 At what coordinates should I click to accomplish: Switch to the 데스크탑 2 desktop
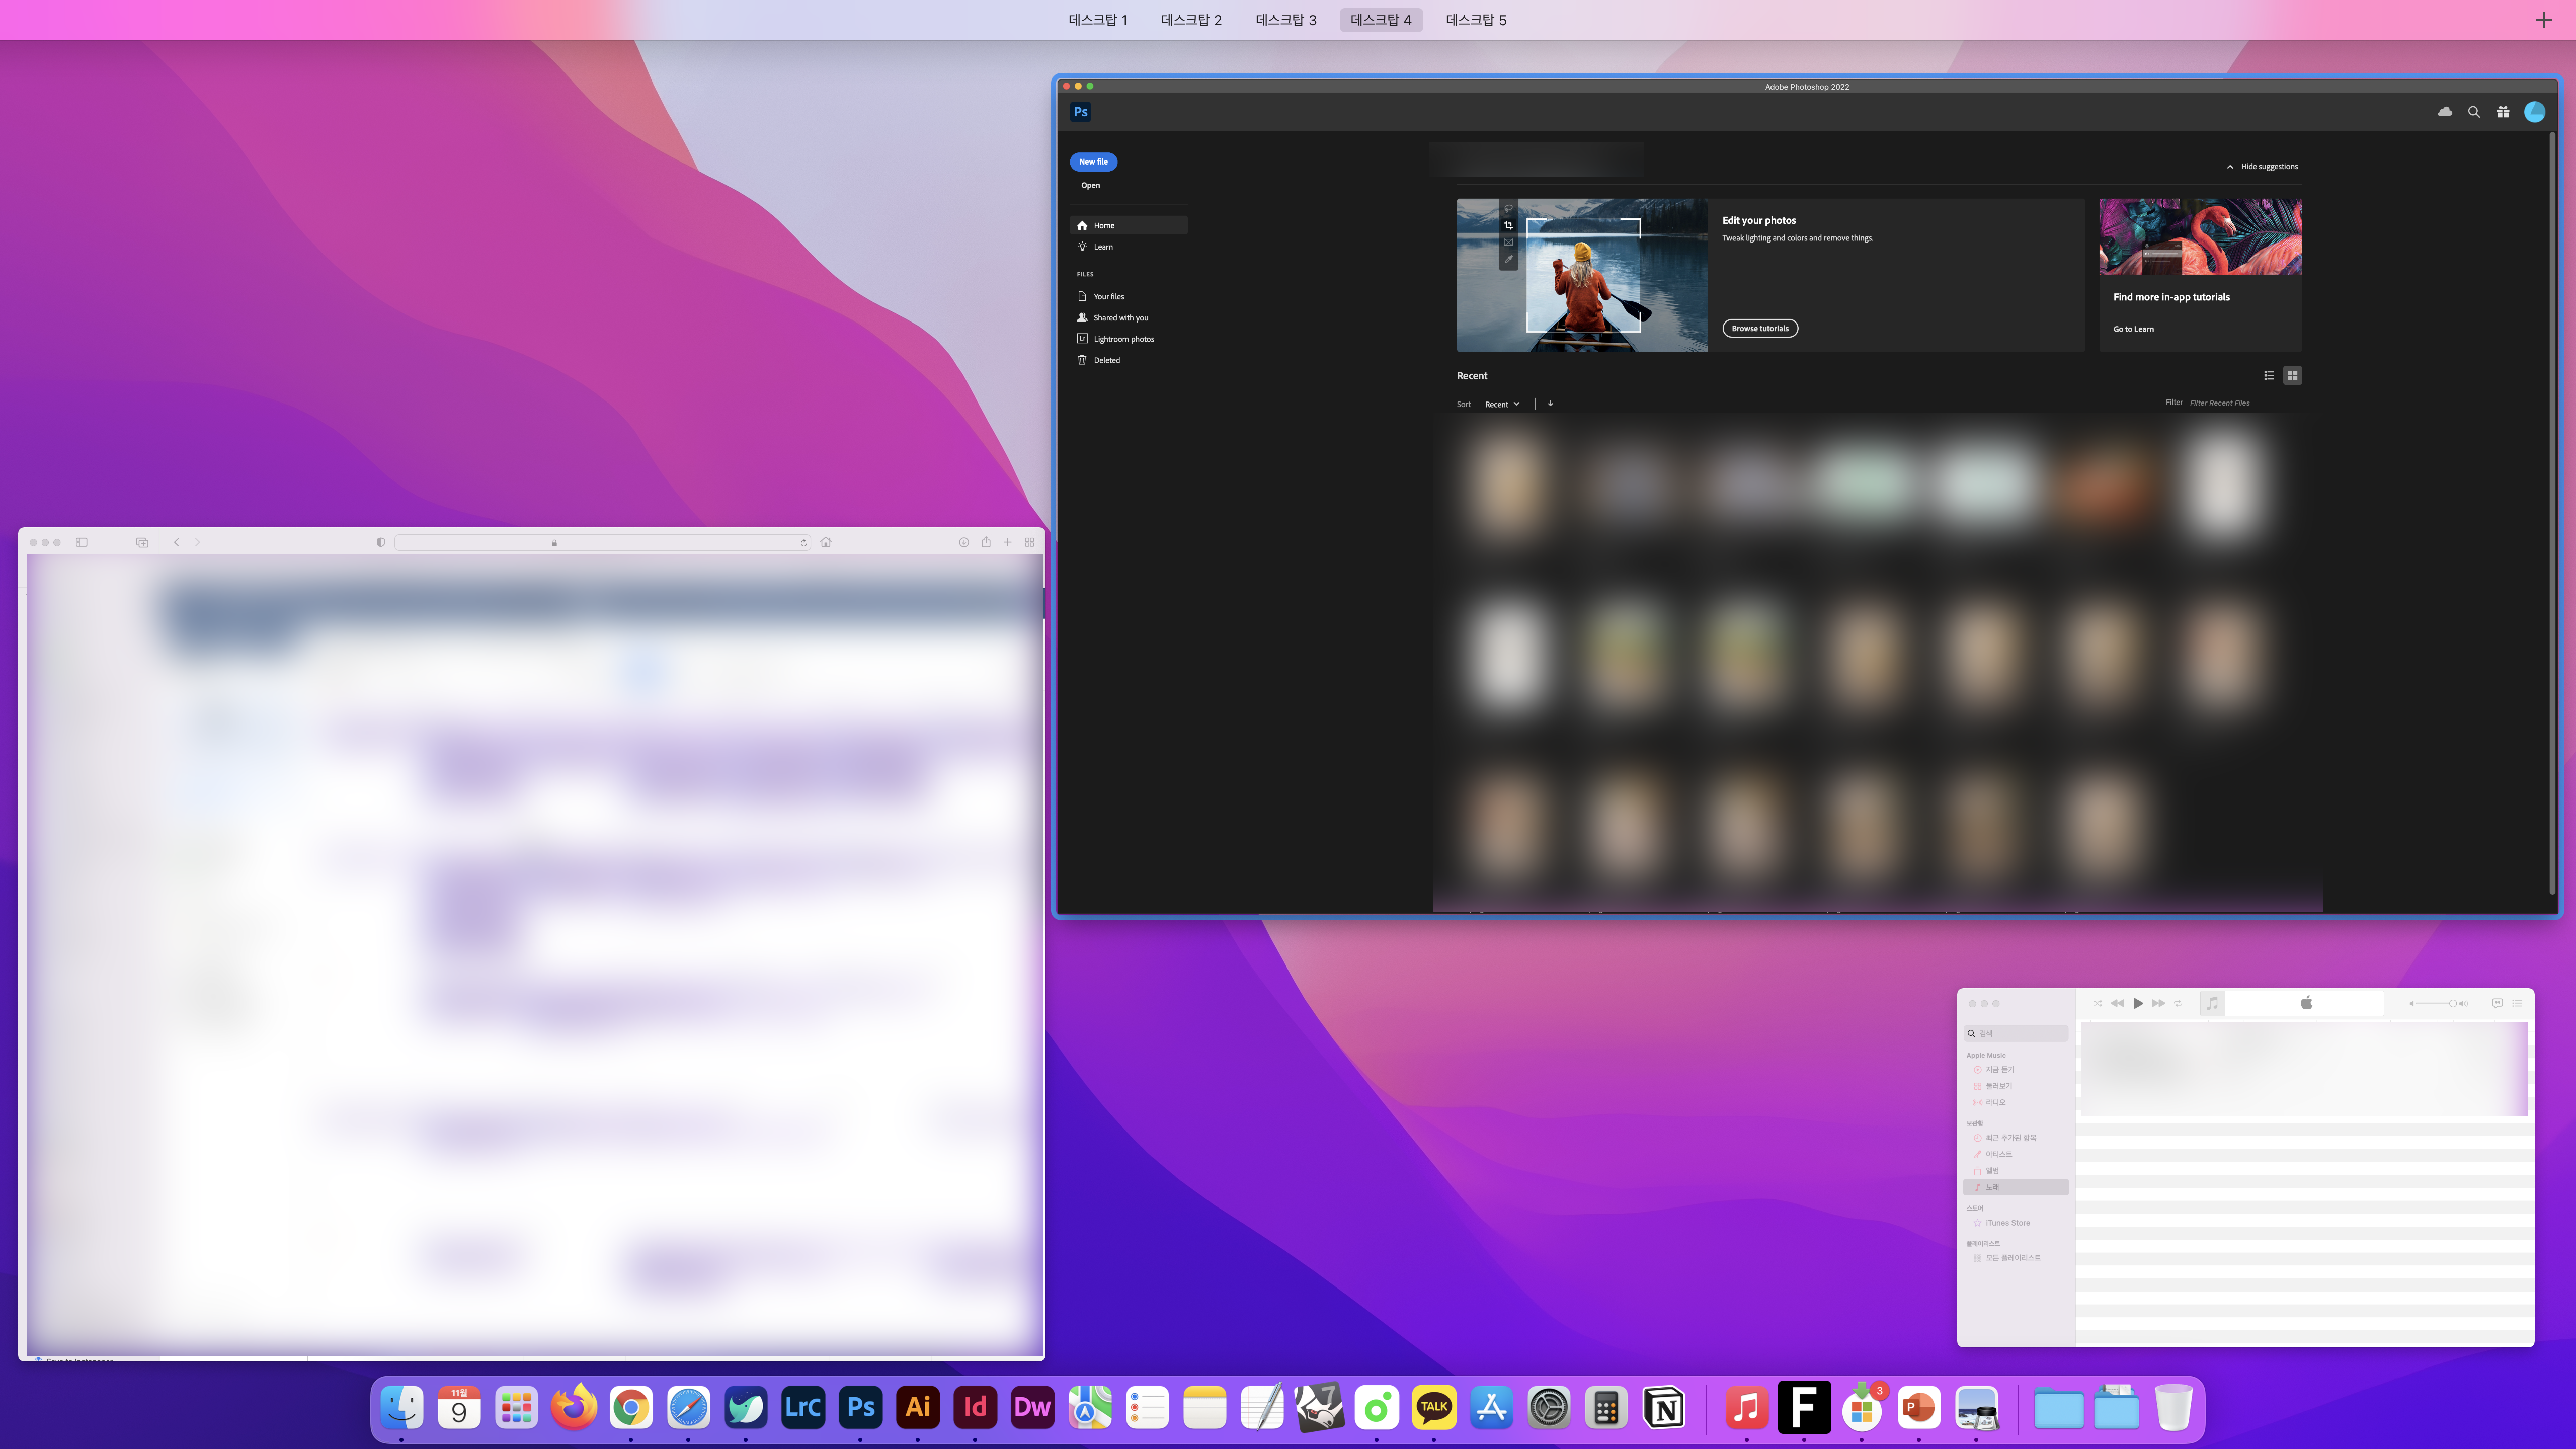coord(1191,20)
